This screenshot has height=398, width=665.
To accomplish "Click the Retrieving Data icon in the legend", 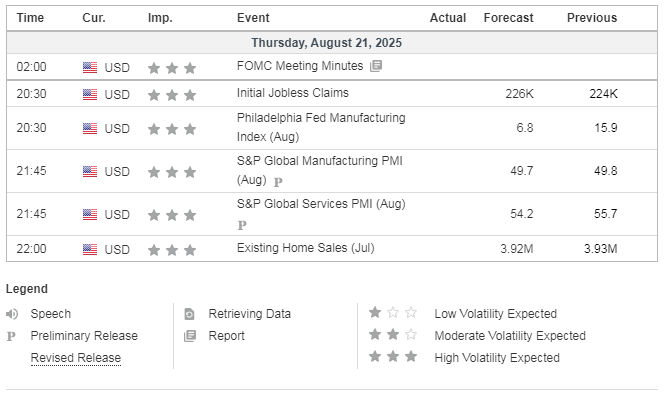I will click(x=189, y=314).
